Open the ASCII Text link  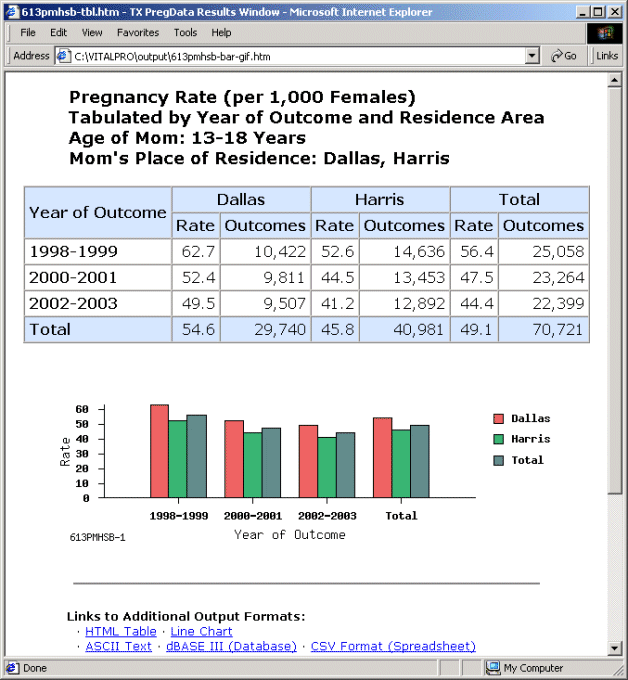tap(118, 646)
